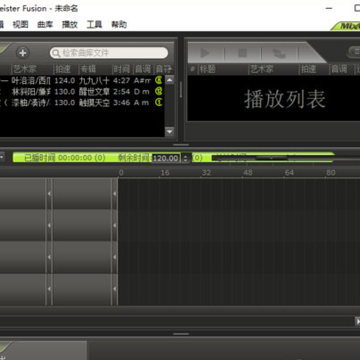Viewport: 360px width, 360px height.
Task: Click timeline ruler marker 64
Action: (289, 173)
